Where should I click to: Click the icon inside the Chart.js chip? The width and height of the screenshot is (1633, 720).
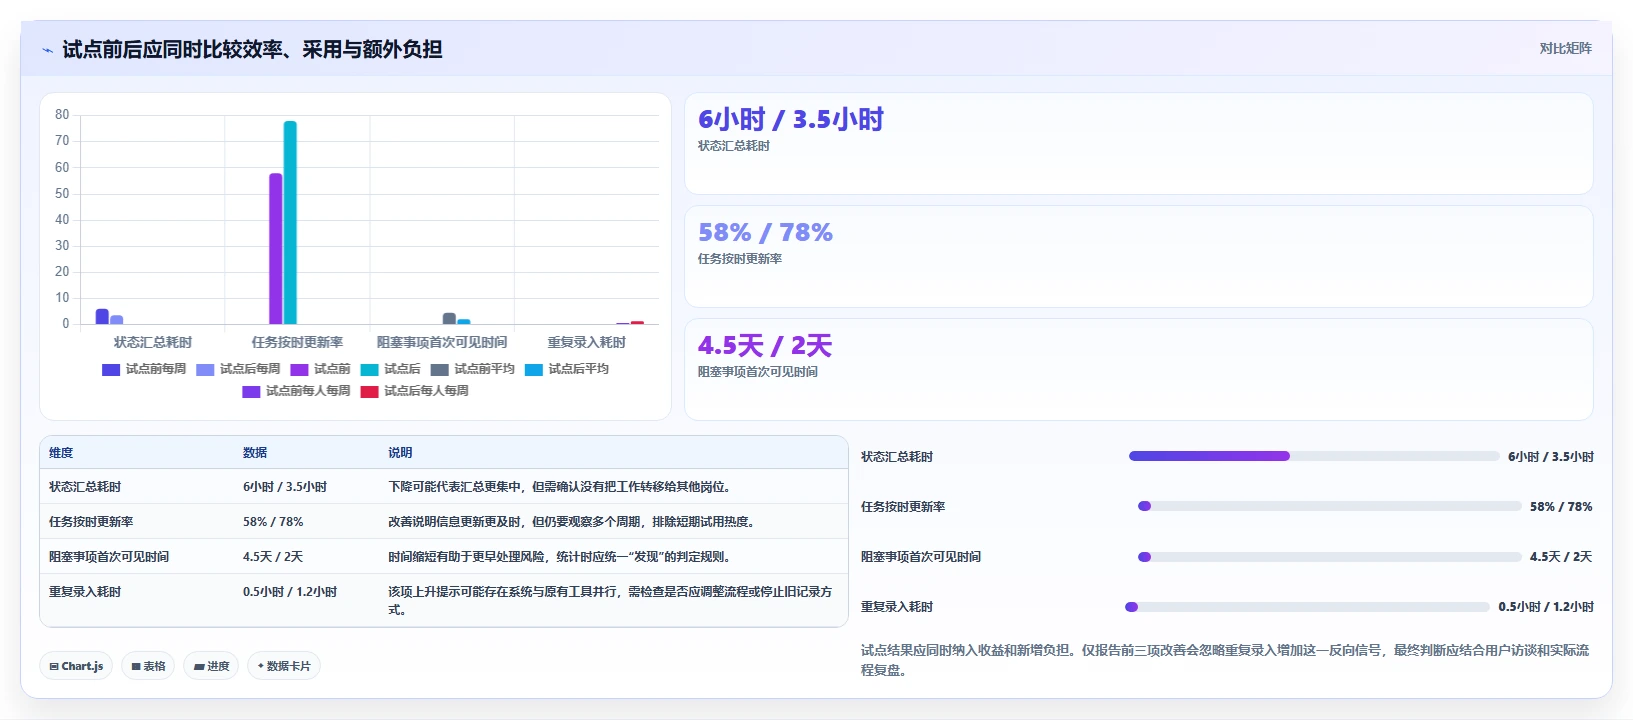(x=54, y=666)
